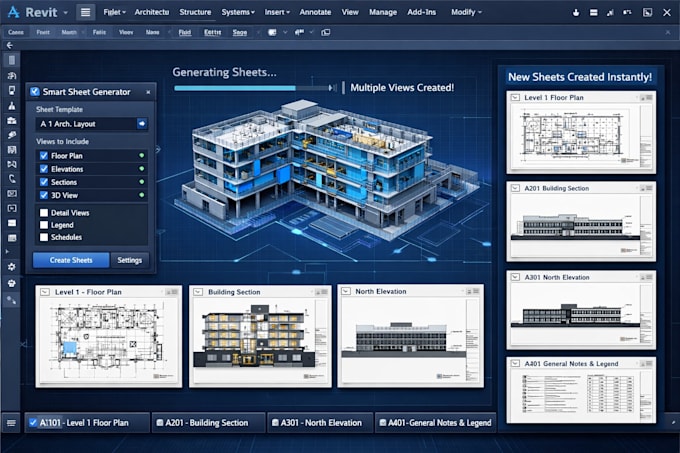Select the tag icon in left sidebar
Screen dimensions: 680x453
[12, 135]
